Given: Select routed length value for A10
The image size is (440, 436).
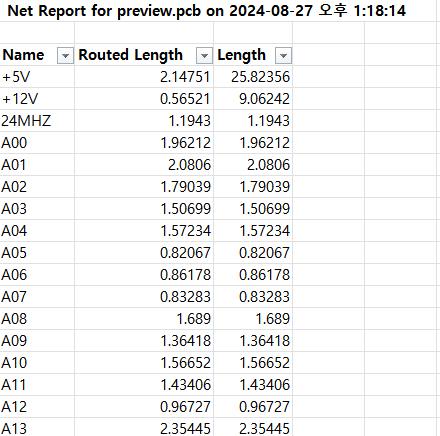Looking at the screenshot, I should [x=144, y=363].
